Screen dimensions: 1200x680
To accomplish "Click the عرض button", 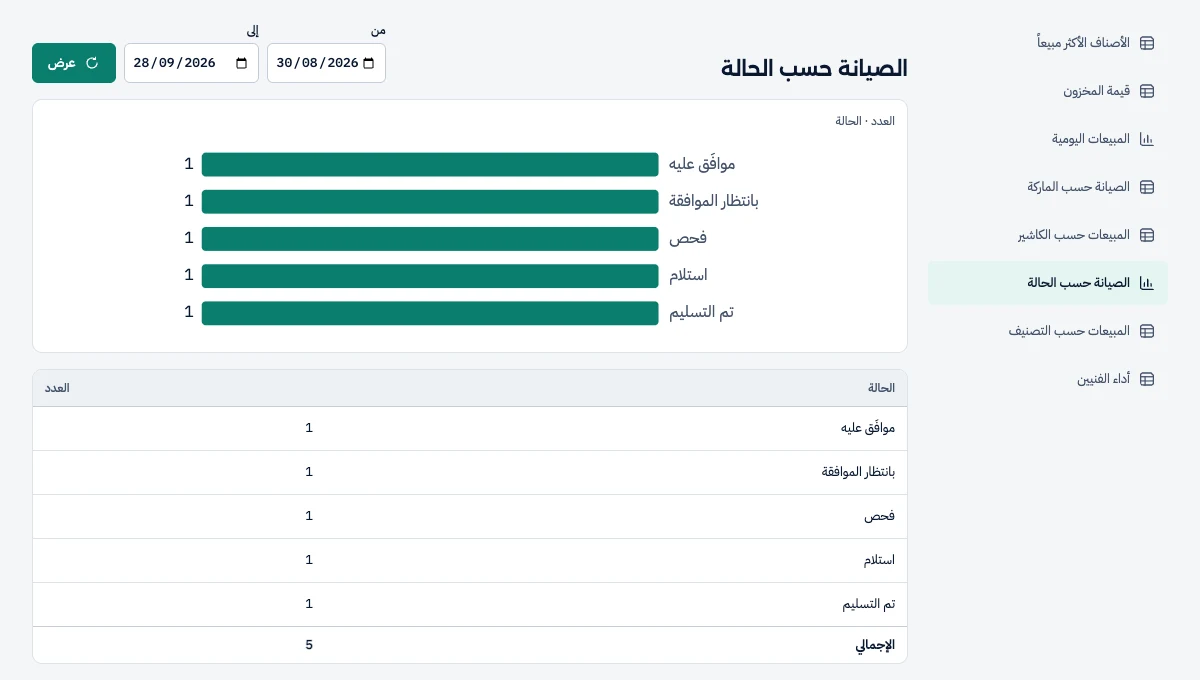I will [x=74, y=63].
